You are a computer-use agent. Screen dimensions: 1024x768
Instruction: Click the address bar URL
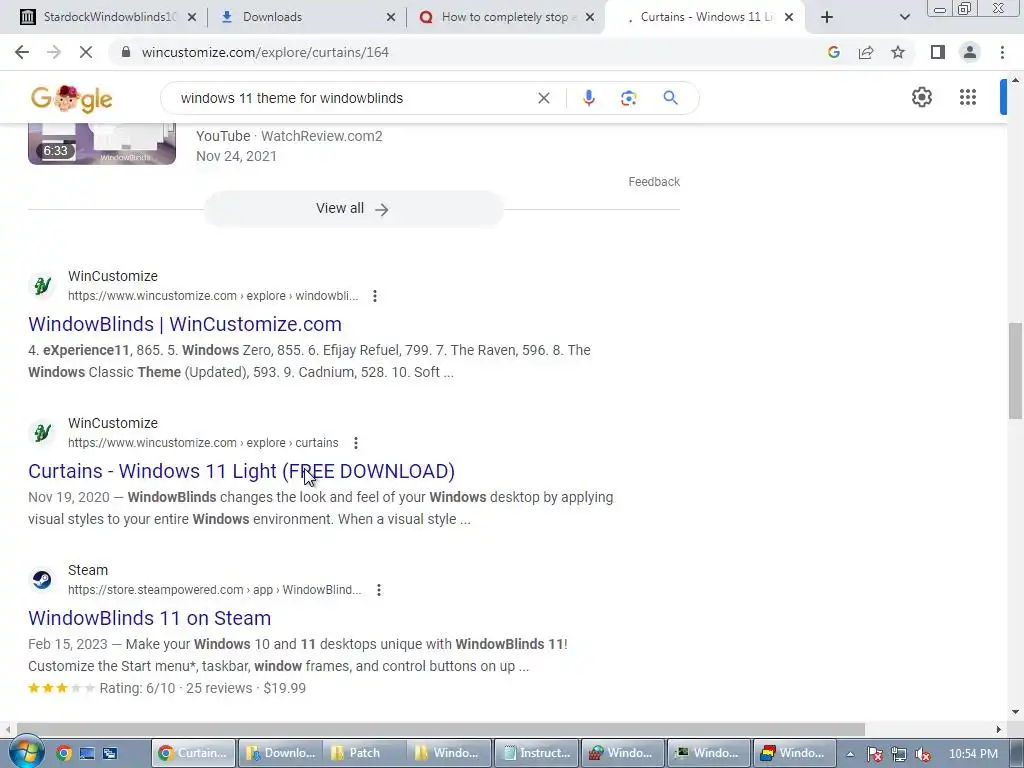pyautogui.click(x=265, y=52)
